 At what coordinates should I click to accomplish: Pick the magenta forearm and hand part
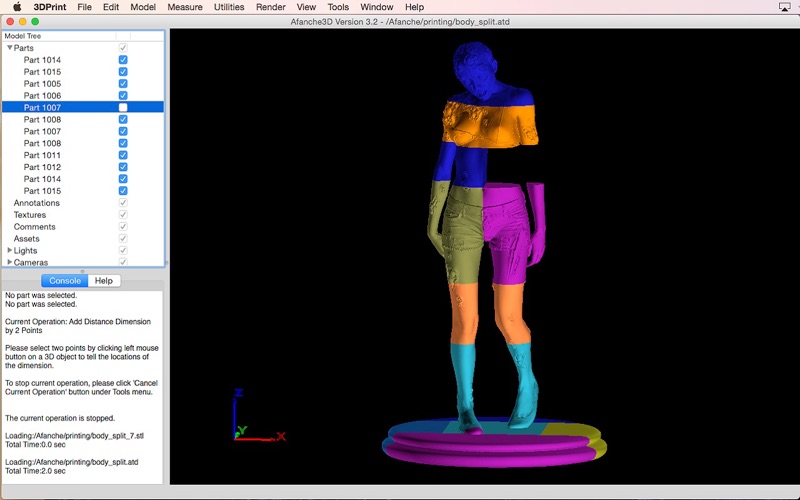(x=536, y=222)
